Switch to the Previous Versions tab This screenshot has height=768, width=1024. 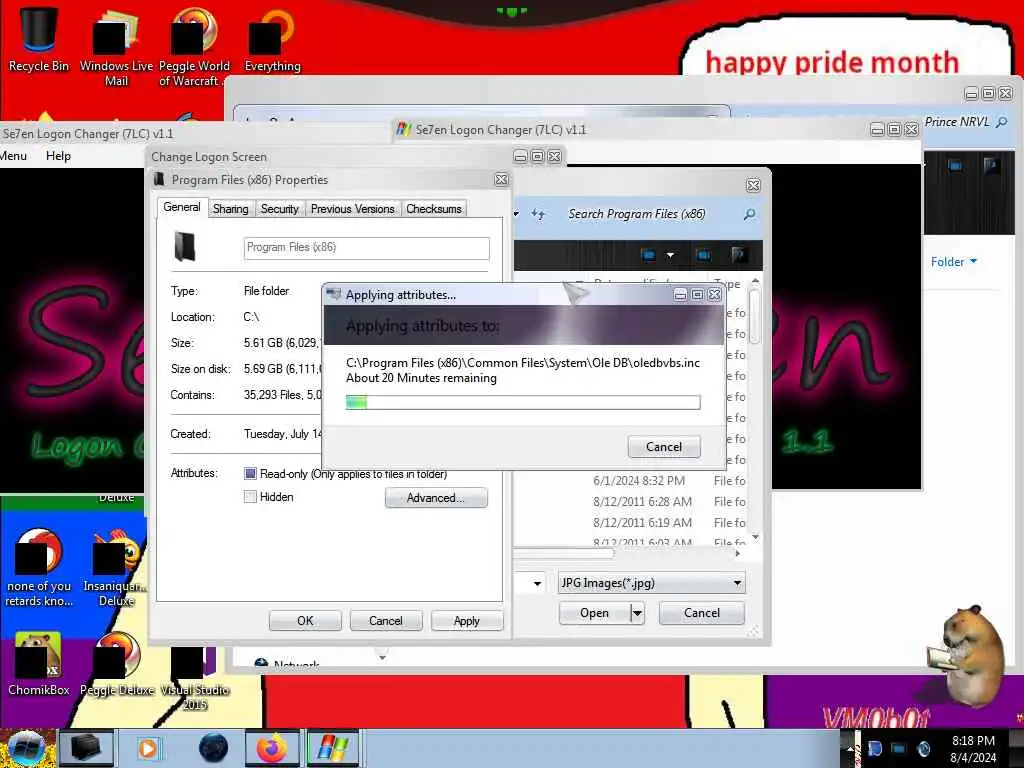[353, 208]
